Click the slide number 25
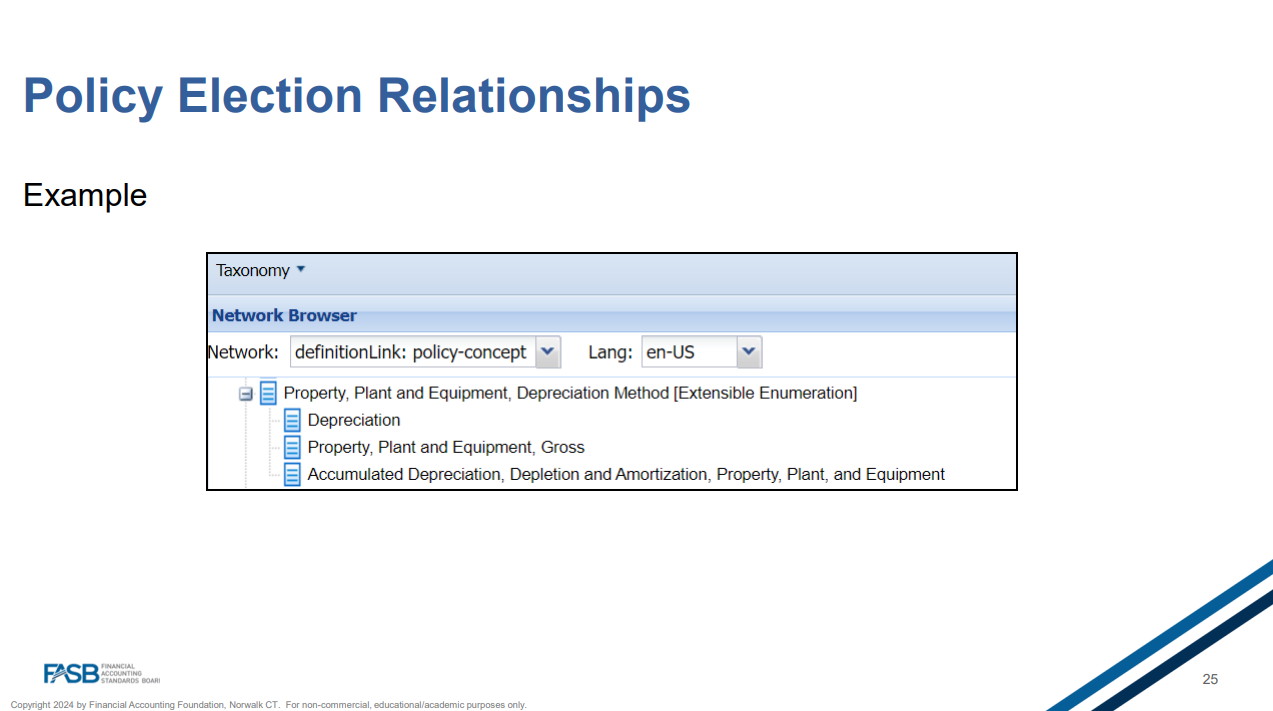 point(1210,679)
